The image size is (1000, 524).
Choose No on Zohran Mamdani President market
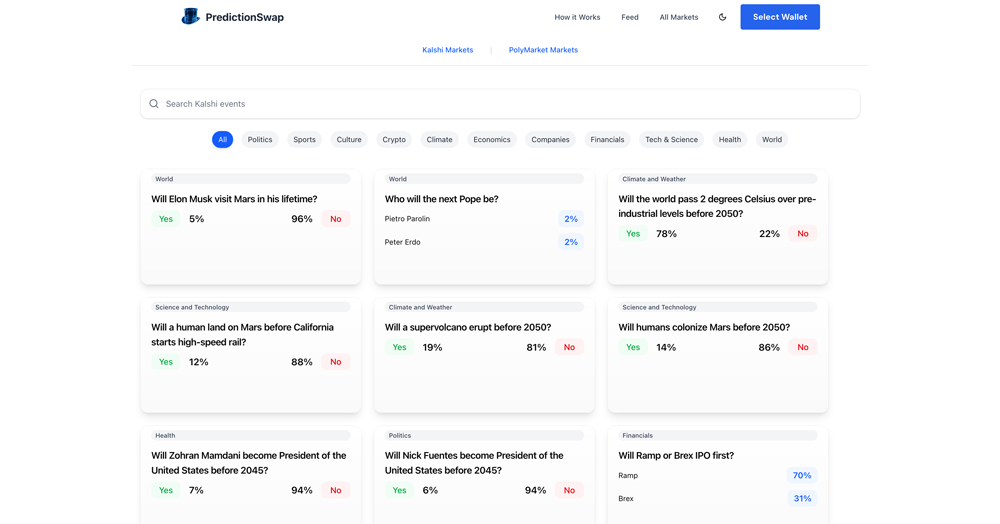click(x=335, y=490)
